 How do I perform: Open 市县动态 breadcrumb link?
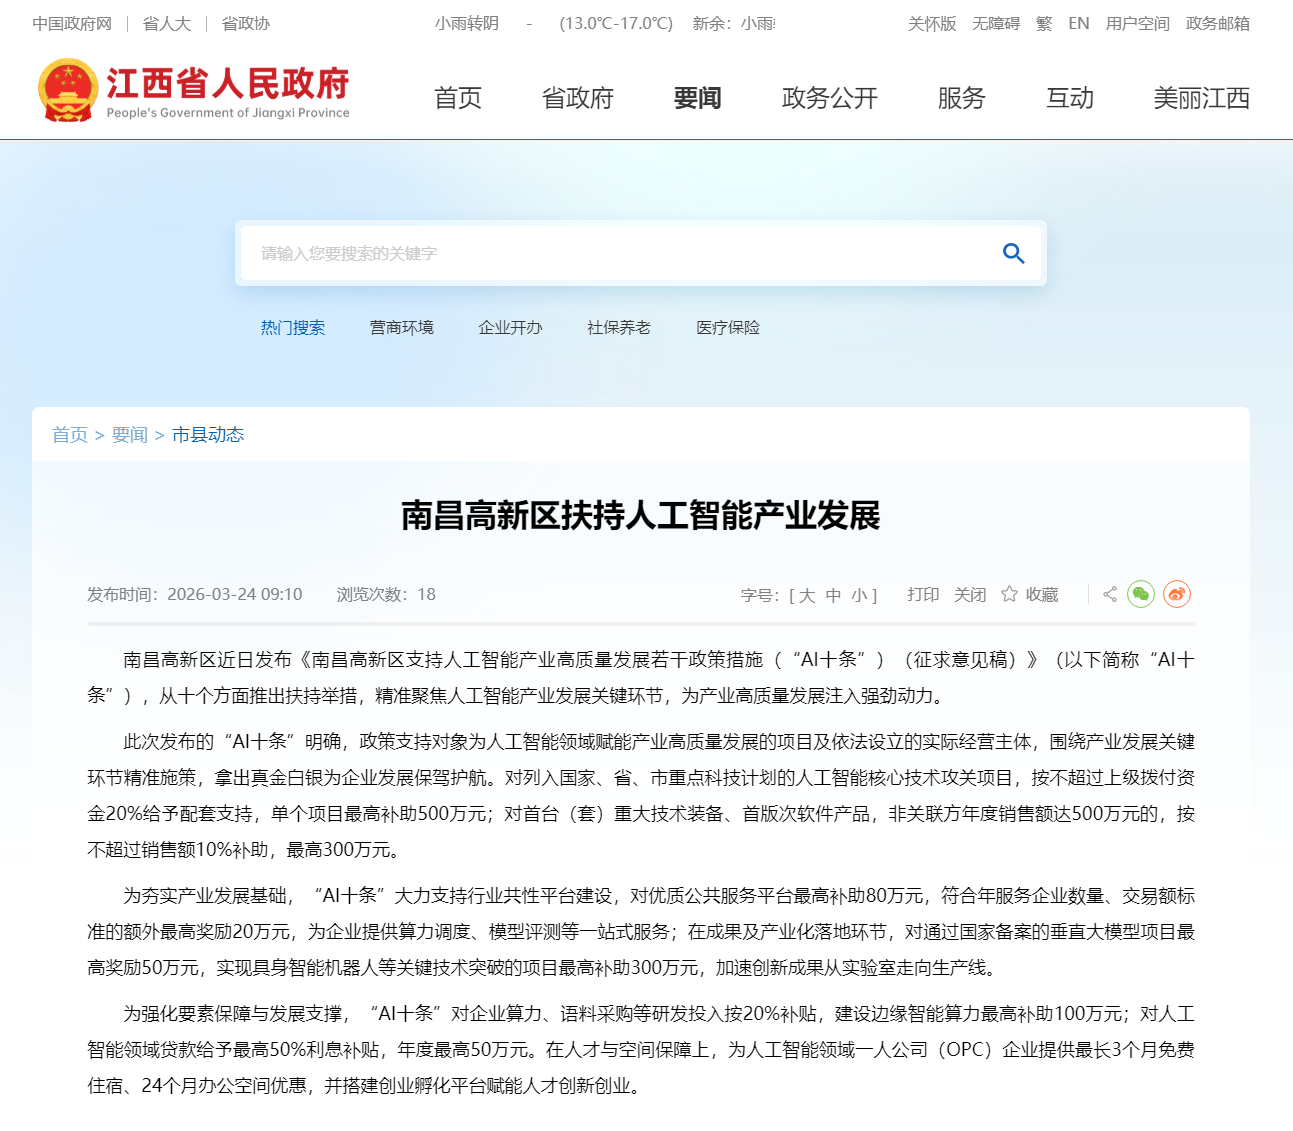coord(208,435)
